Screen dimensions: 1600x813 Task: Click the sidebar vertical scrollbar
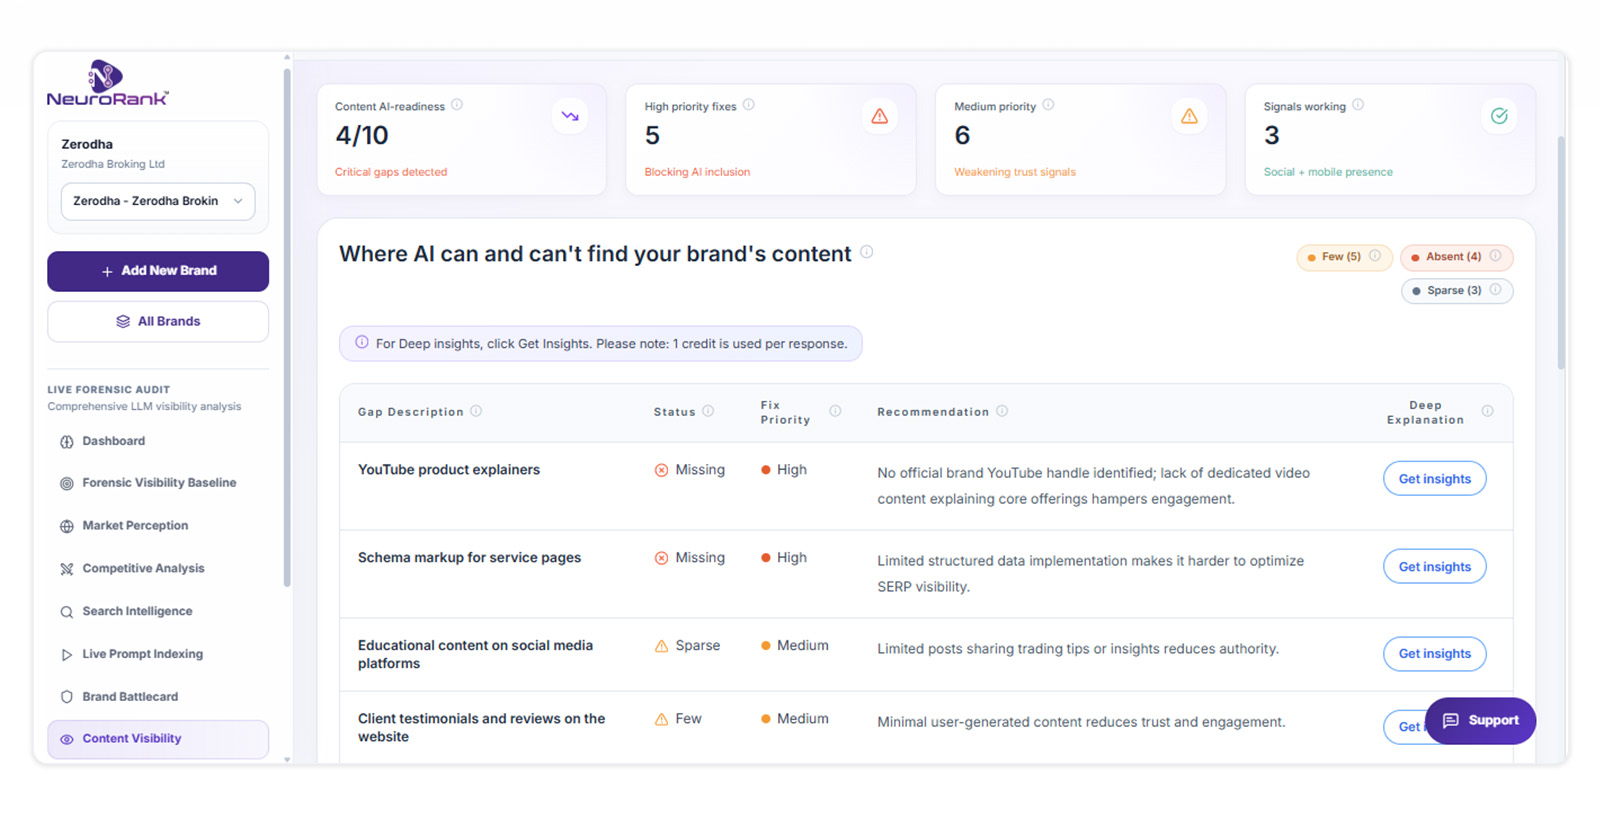point(287,327)
